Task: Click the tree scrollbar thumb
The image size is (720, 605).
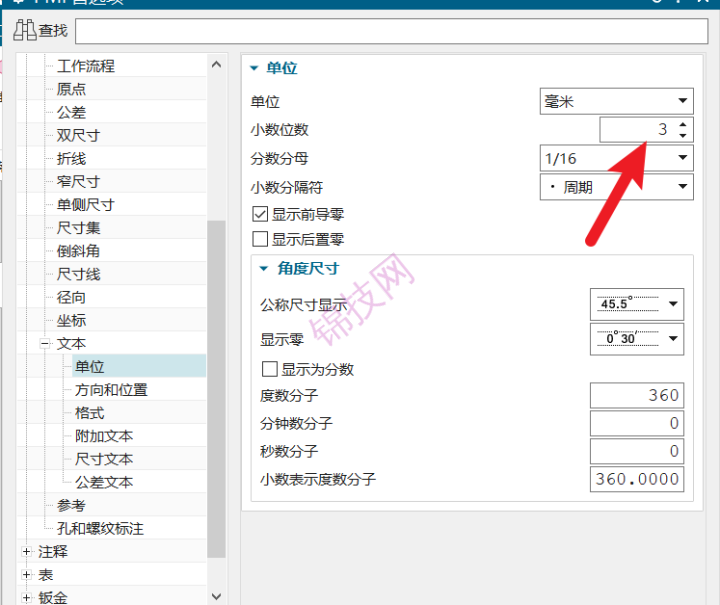Action: point(216,389)
